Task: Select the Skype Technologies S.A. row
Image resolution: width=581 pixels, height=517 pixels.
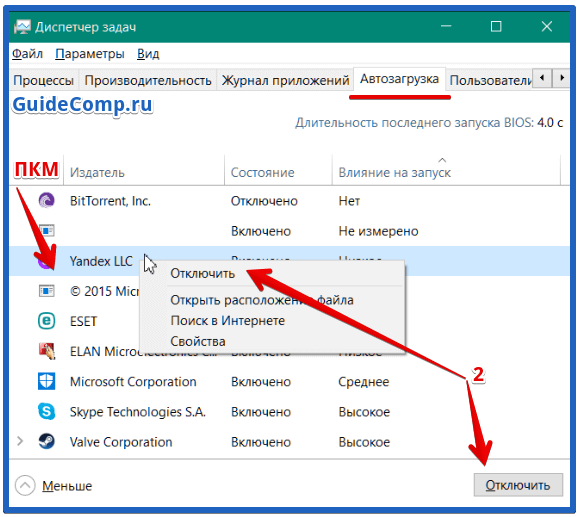Action: [x=289, y=412]
